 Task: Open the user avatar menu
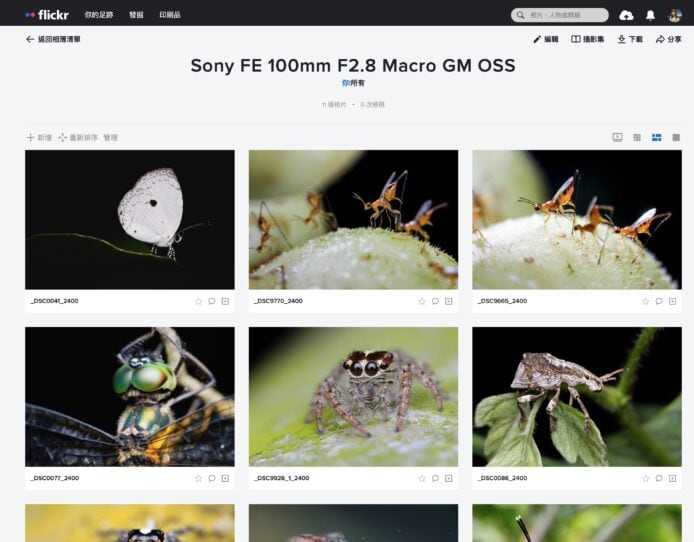(675, 15)
